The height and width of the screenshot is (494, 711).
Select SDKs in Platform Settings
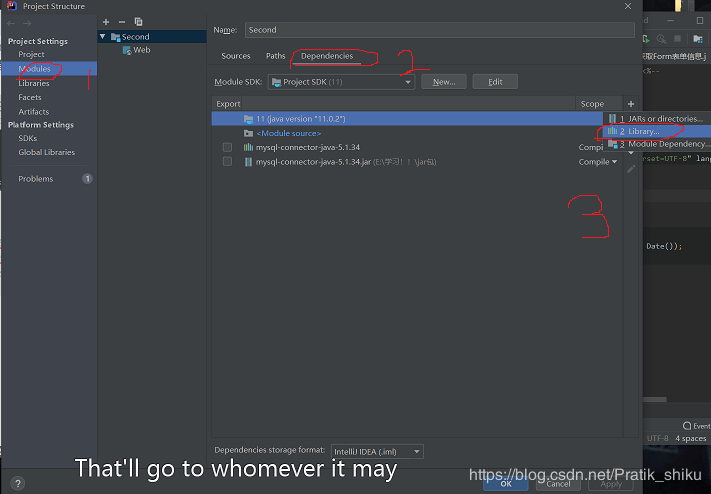point(28,138)
